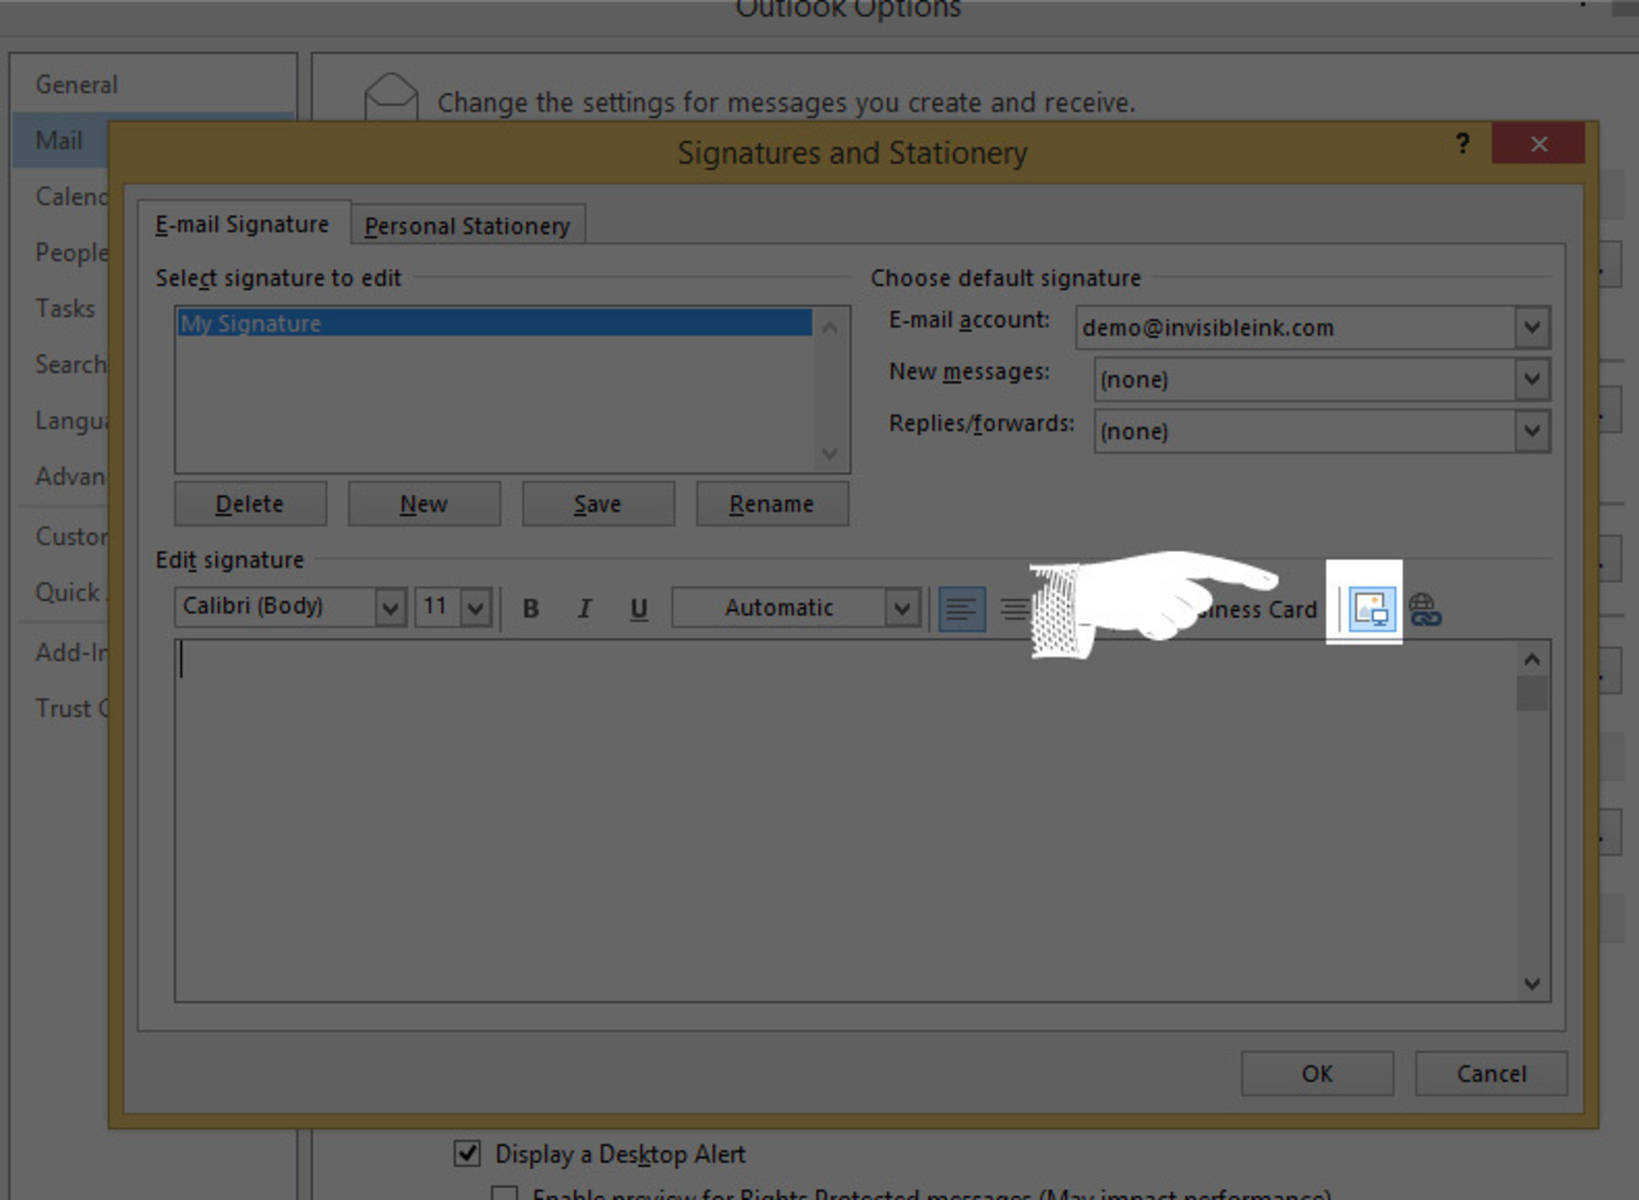Click the Insert Hyperlink icon
The width and height of the screenshot is (1639, 1200).
pos(1425,609)
